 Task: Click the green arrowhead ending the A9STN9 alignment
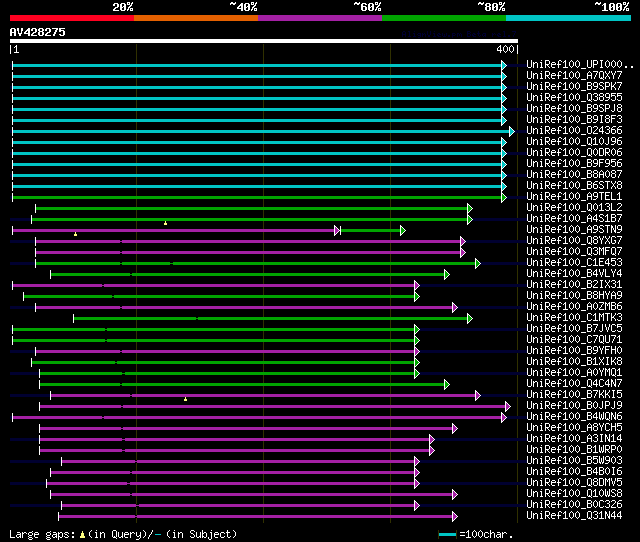pos(403,231)
